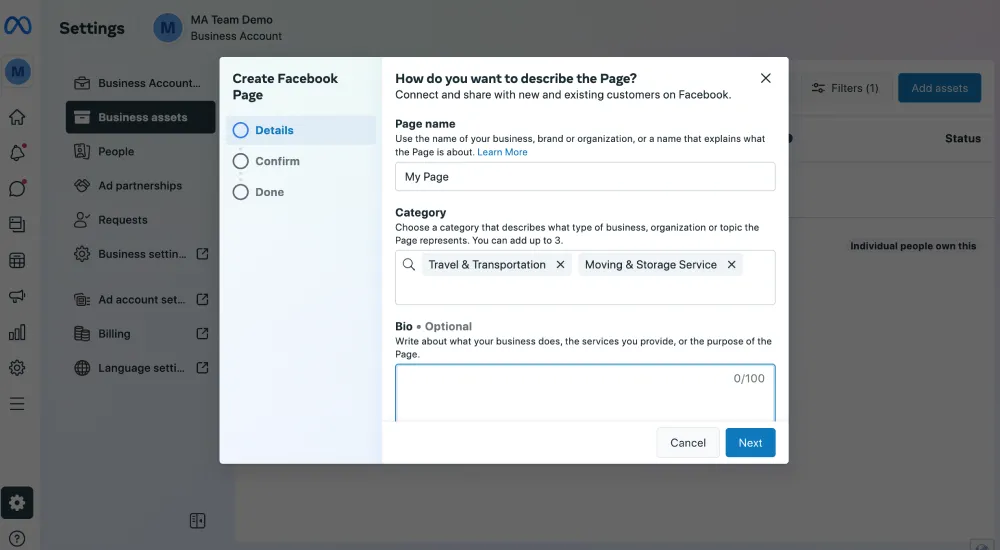Open notifications bell icon
The image size is (1000, 550).
[x=17, y=153]
